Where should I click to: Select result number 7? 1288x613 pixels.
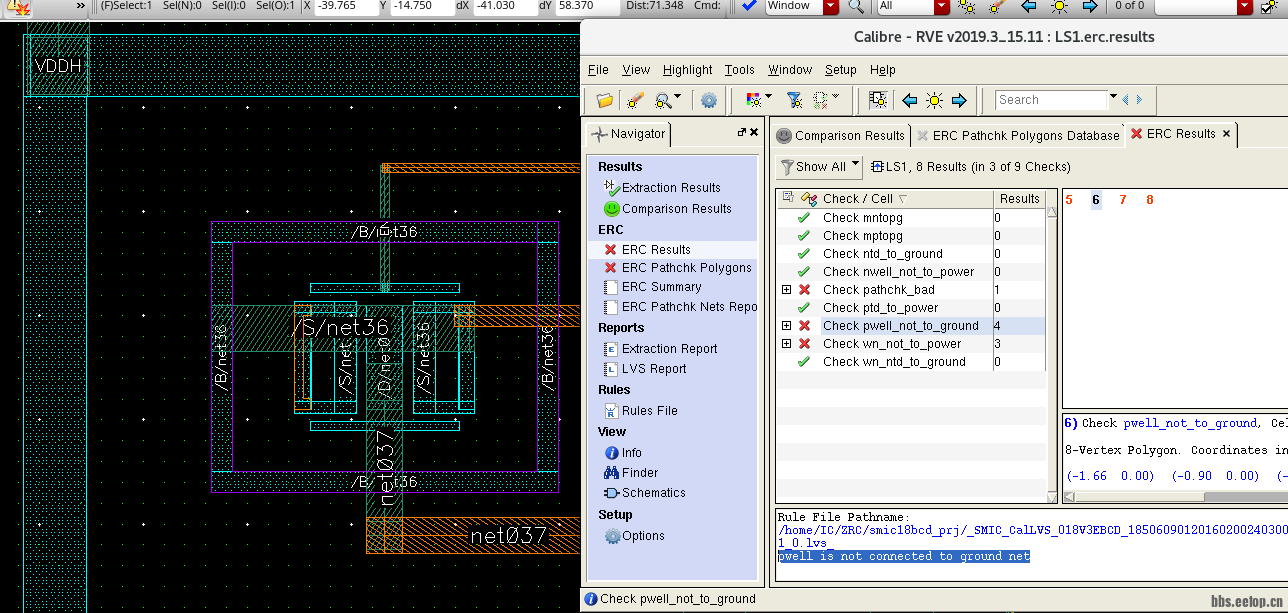point(1123,200)
